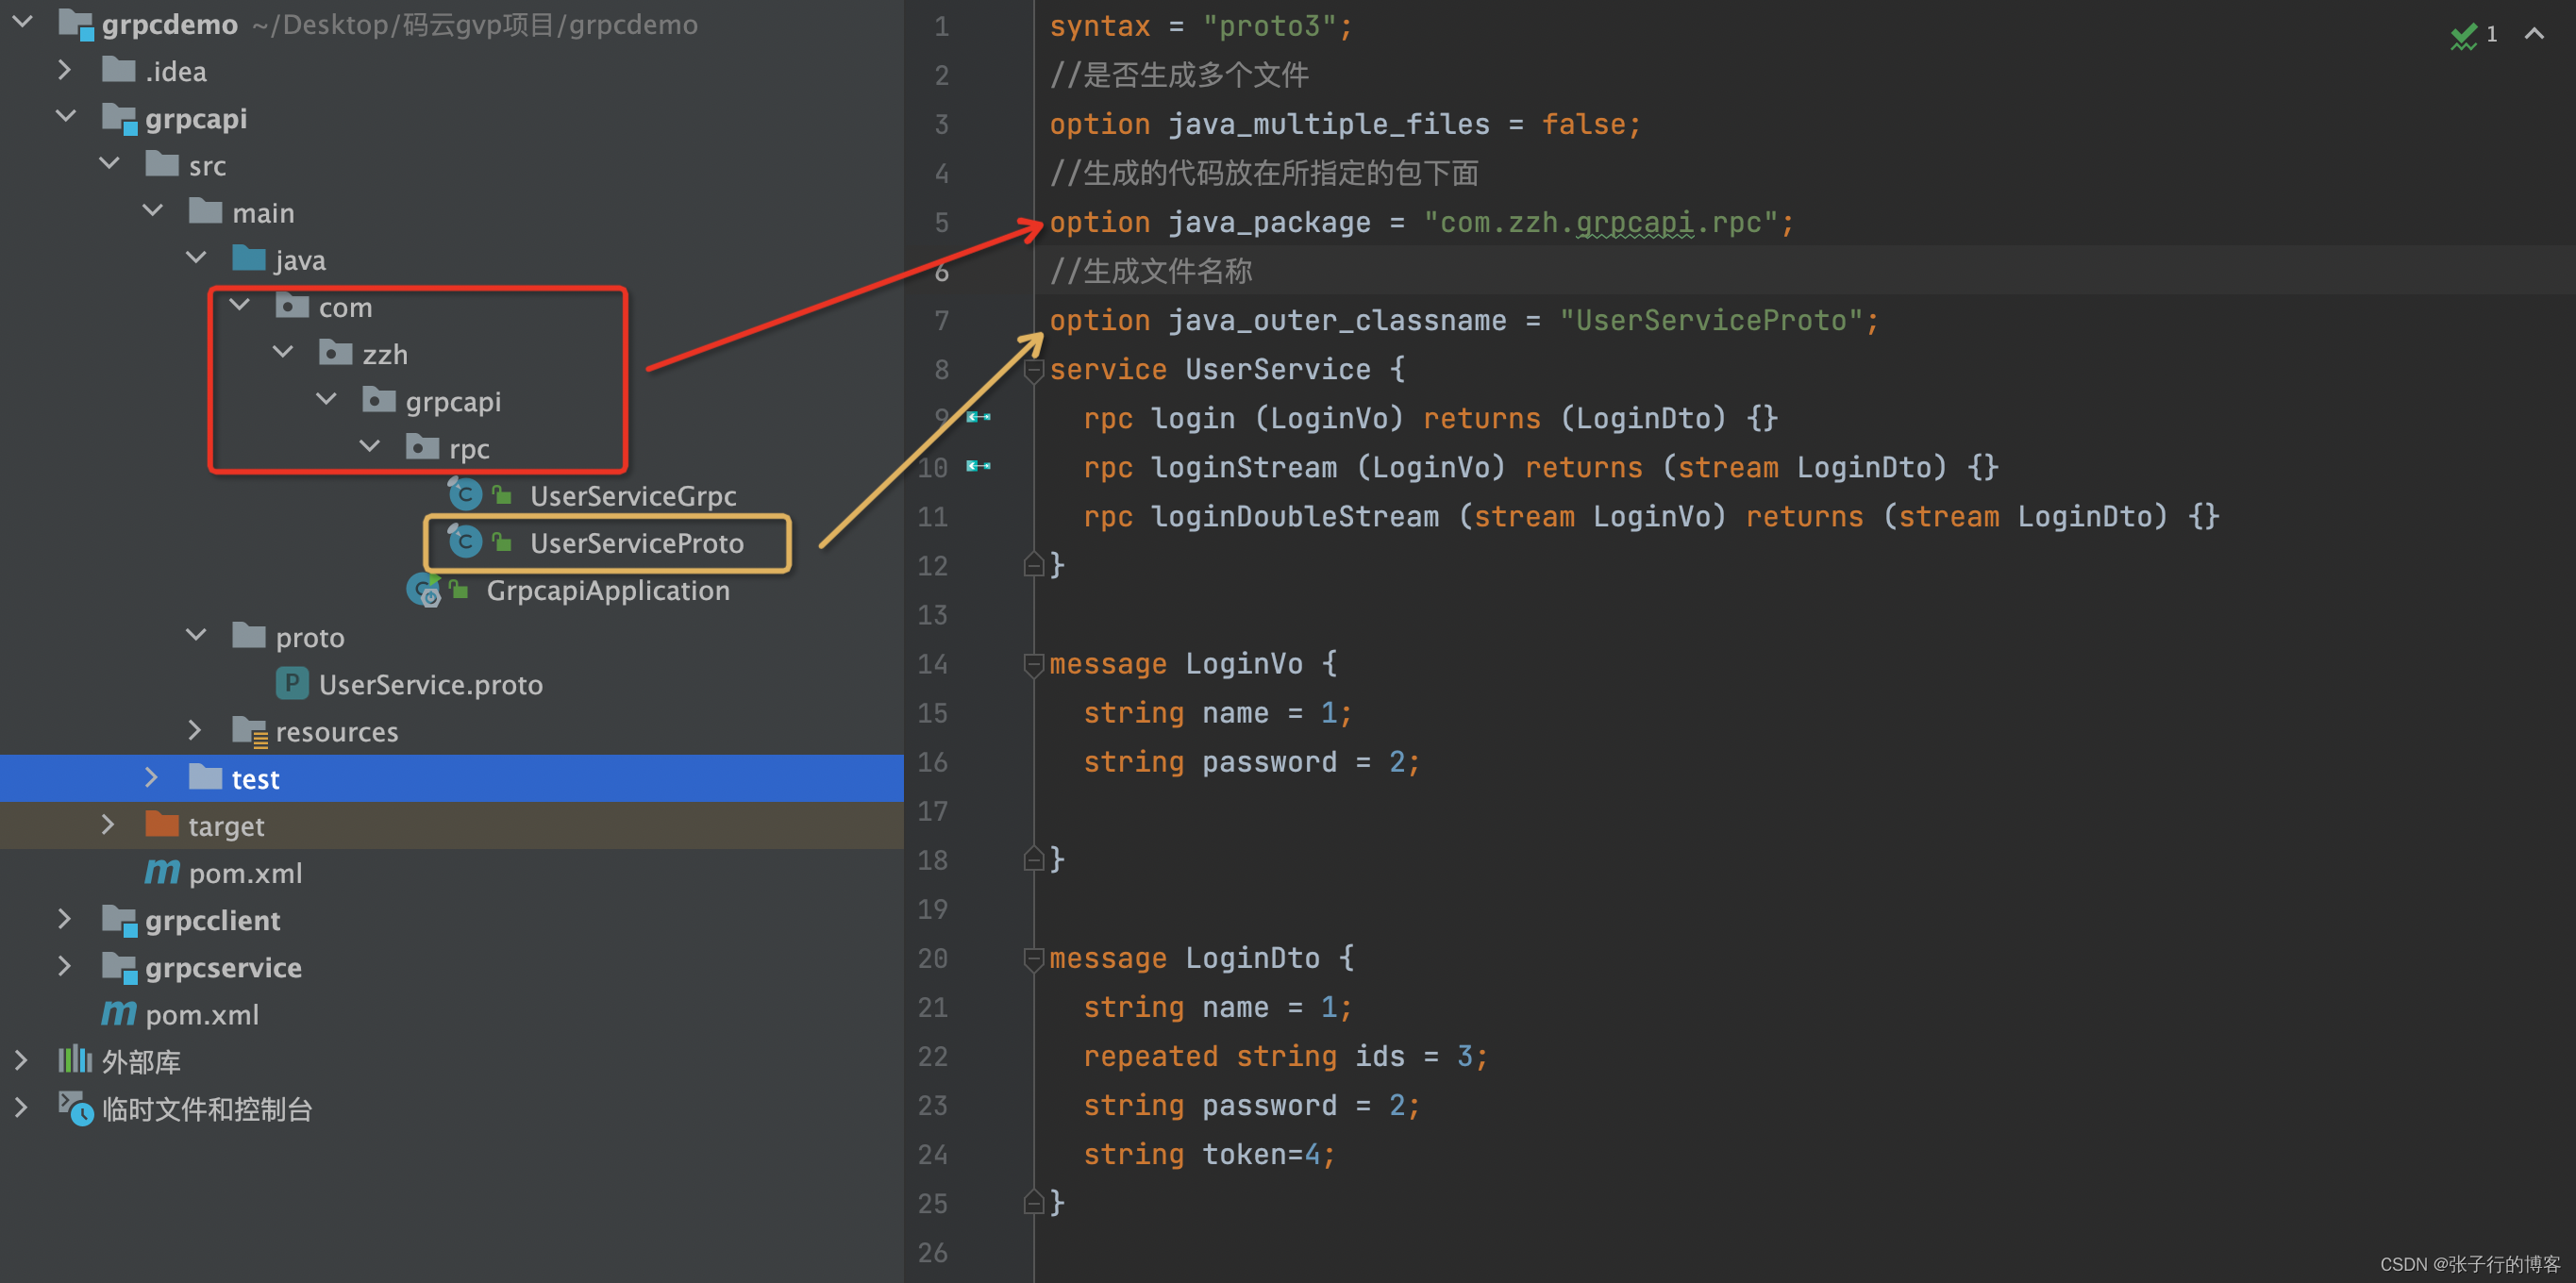Collapse the zzh package chevron
The image size is (2576, 1283).
point(283,352)
